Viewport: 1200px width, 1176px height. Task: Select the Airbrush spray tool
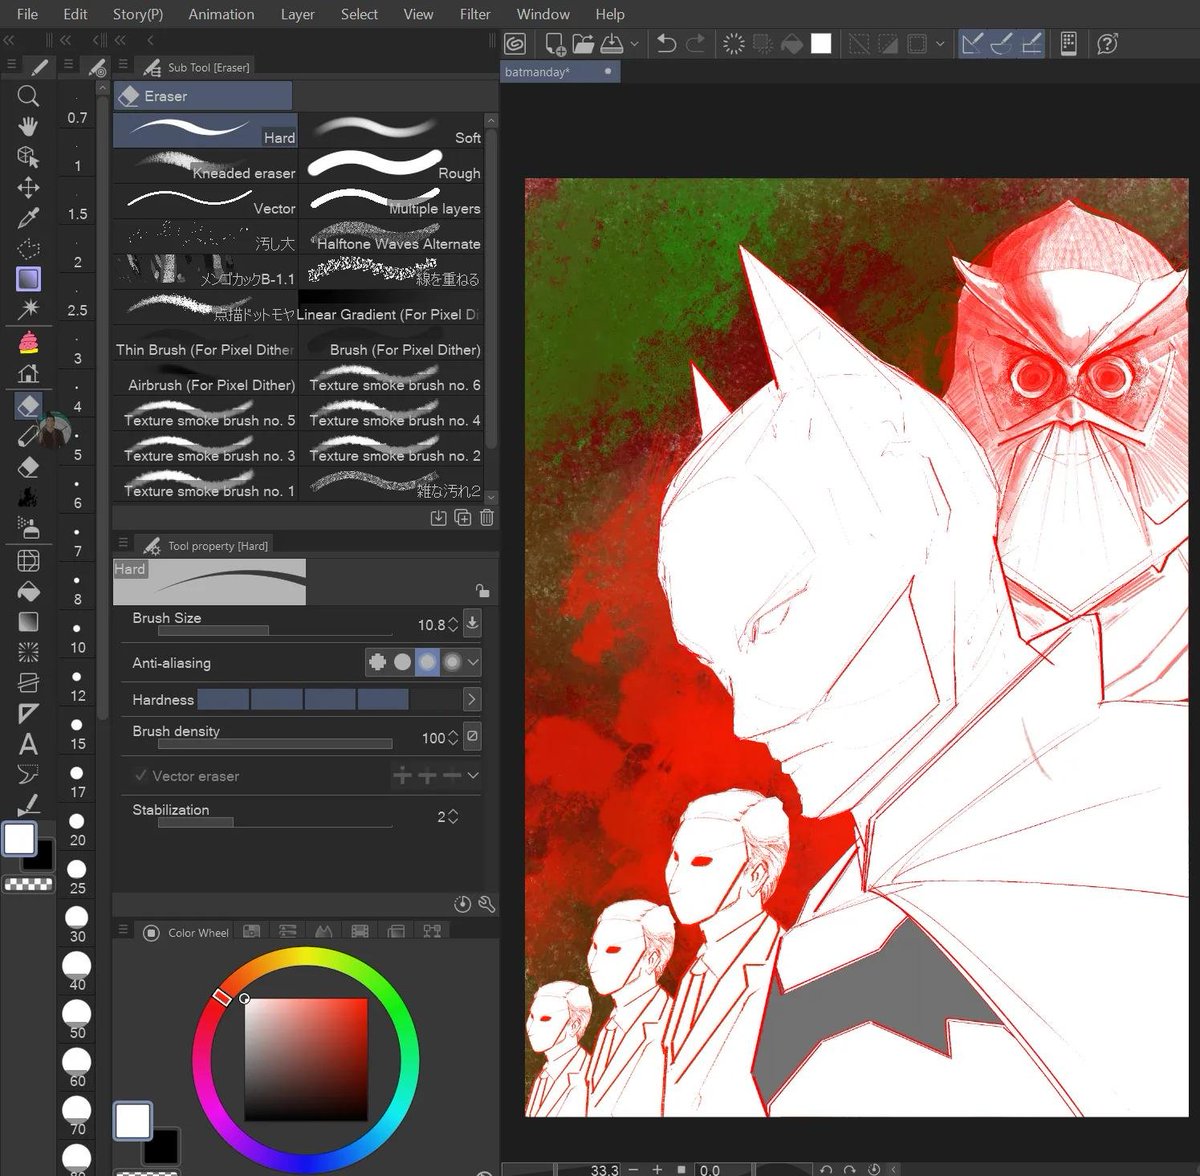tap(28, 529)
